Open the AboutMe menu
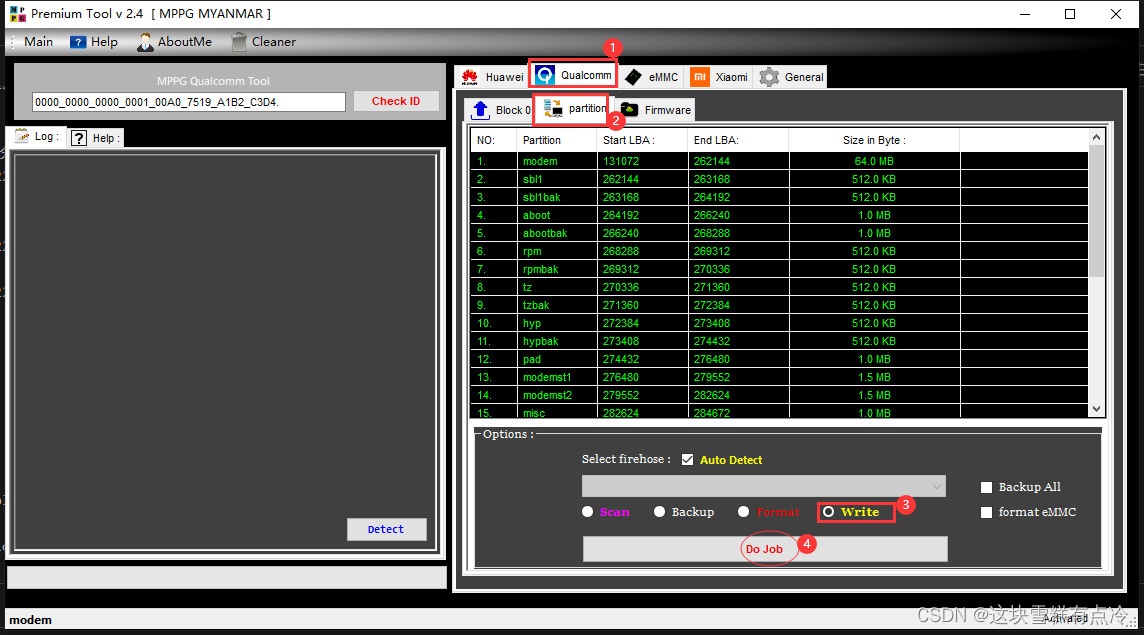 (175, 42)
